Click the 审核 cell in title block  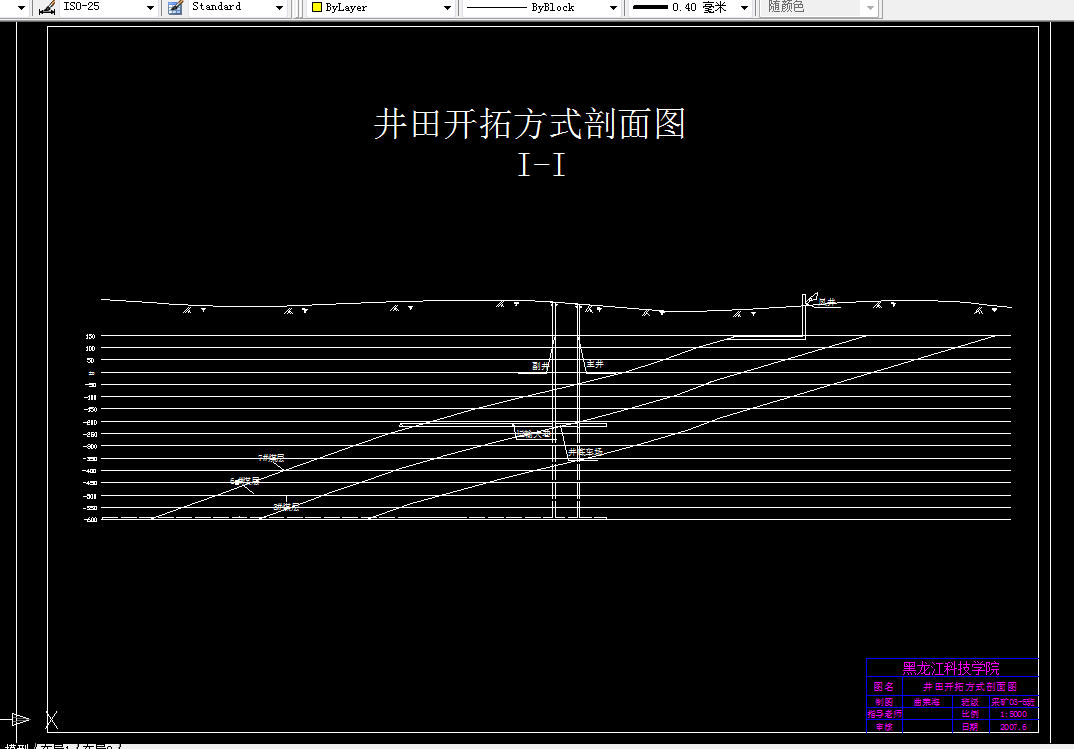point(884,726)
